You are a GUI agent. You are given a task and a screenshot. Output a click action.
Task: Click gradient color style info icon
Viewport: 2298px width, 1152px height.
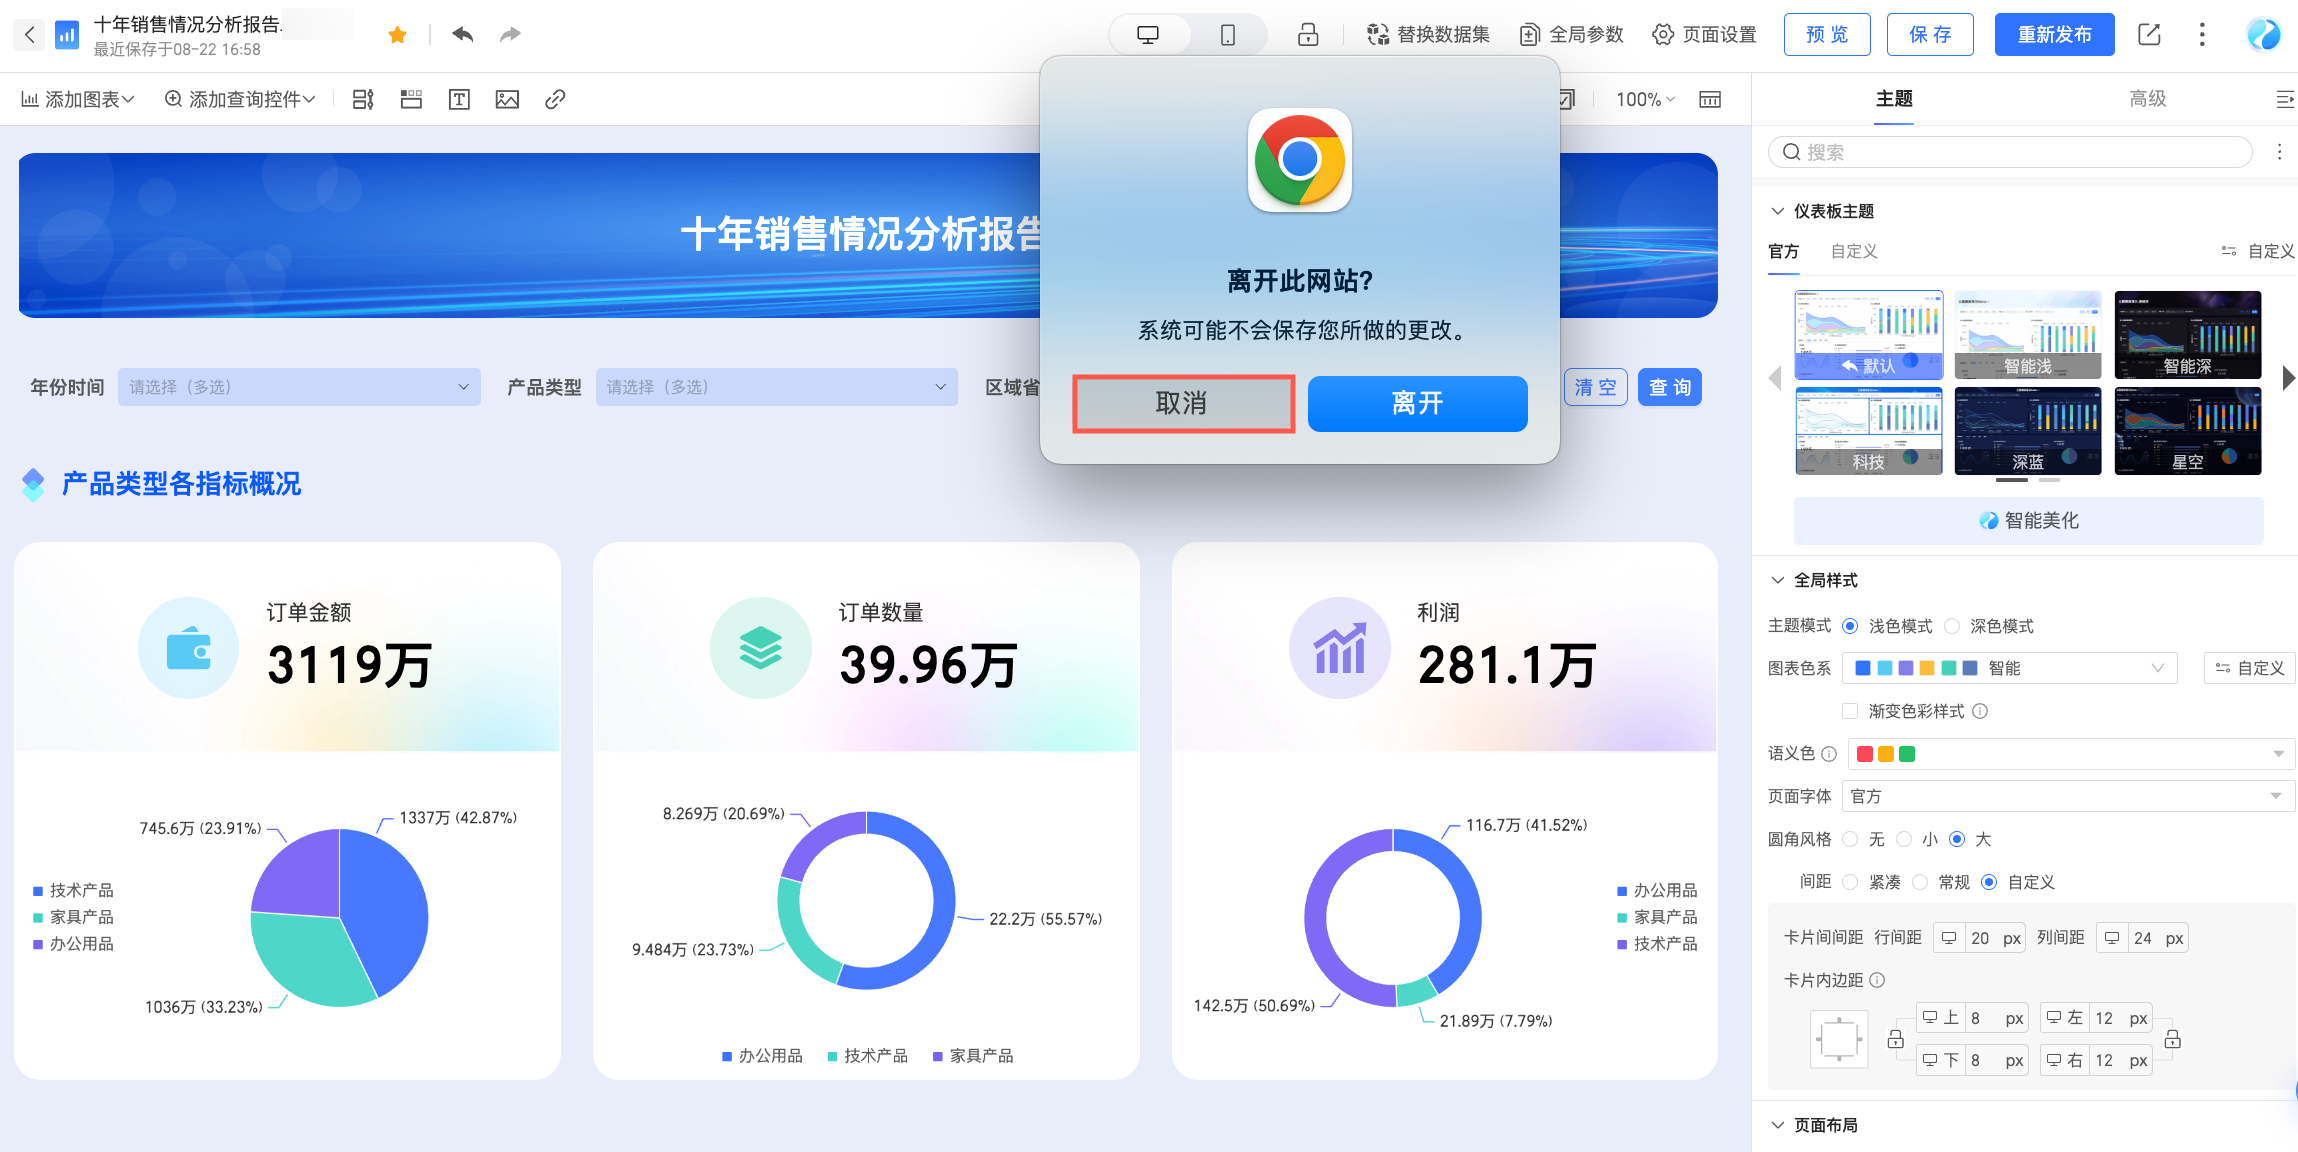tap(1980, 711)
